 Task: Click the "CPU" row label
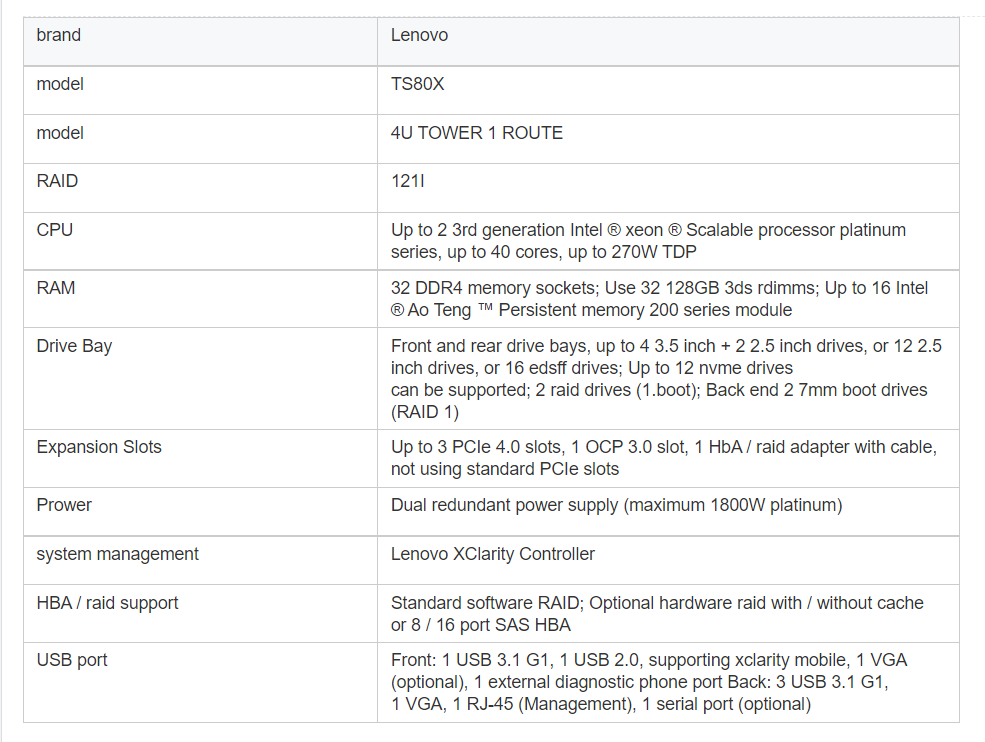55,230
